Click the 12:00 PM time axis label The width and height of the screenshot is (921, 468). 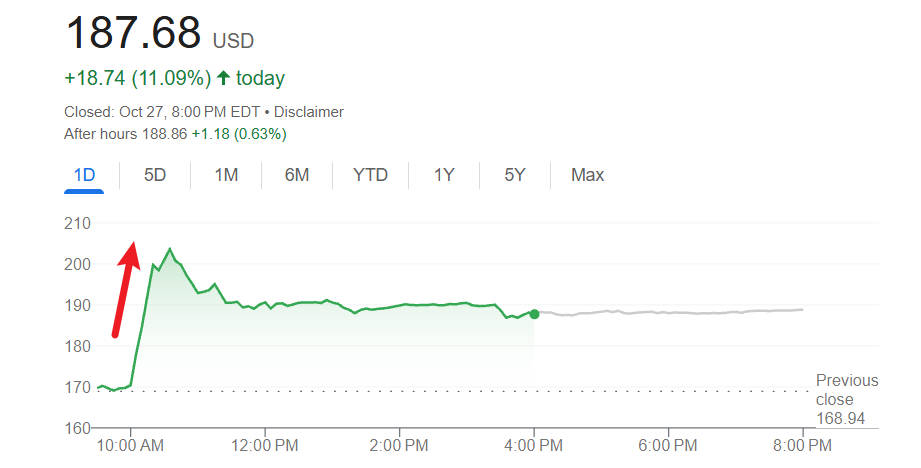tap(265, 444)
